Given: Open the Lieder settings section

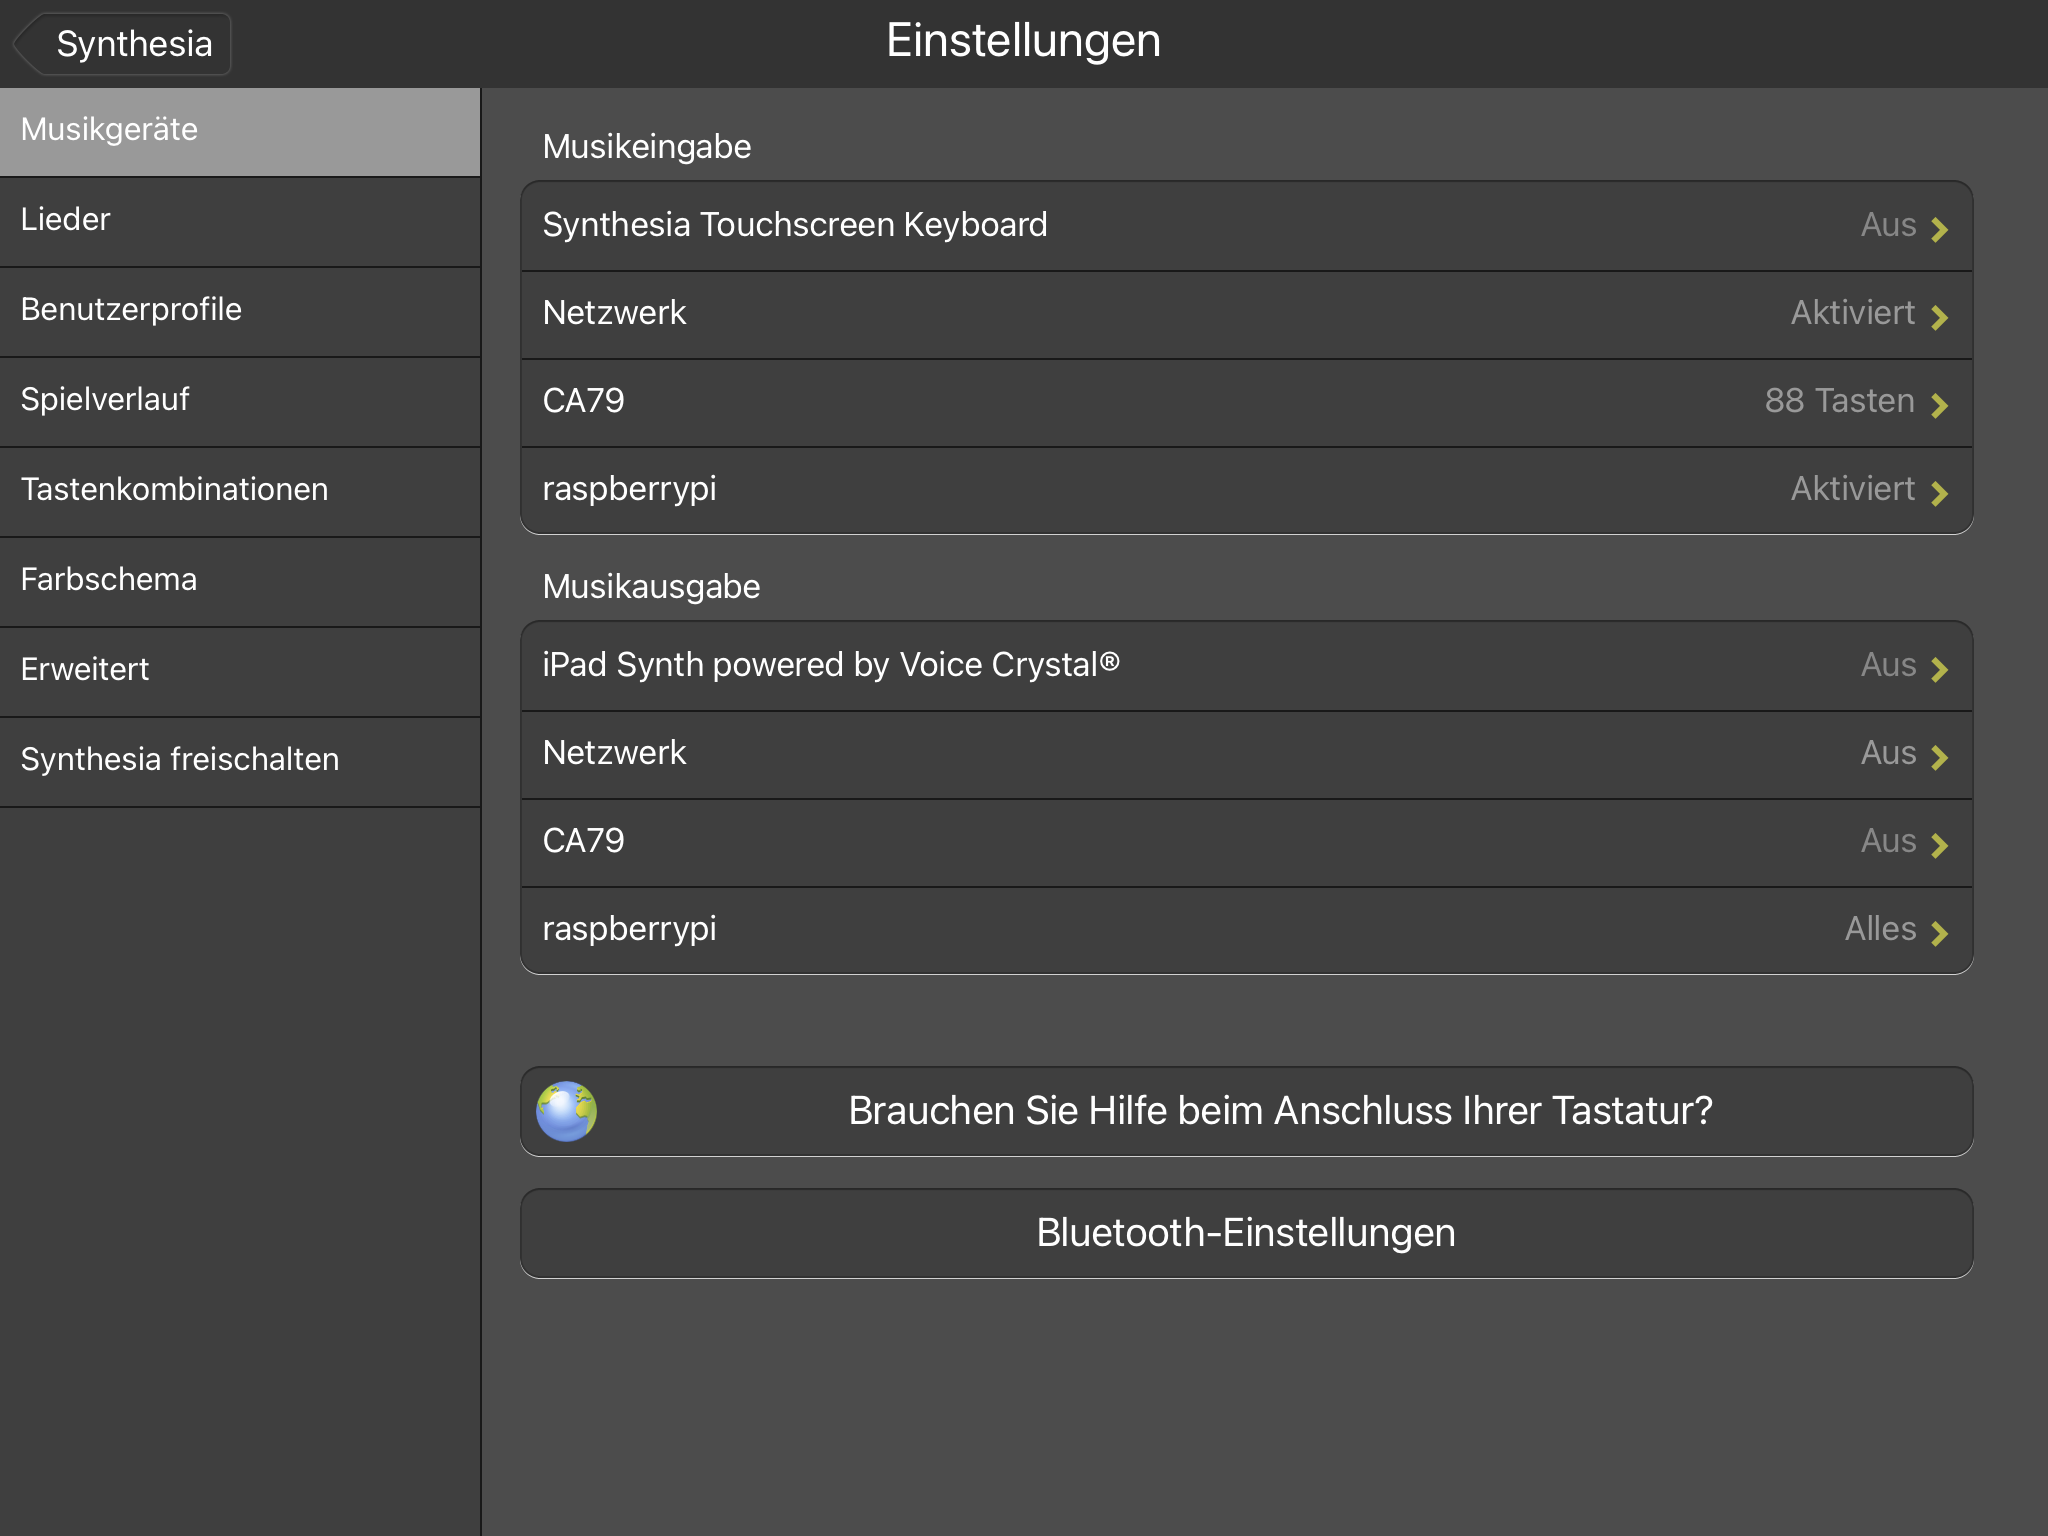Looking at the screenshot, I should click(x=240, y=222).
